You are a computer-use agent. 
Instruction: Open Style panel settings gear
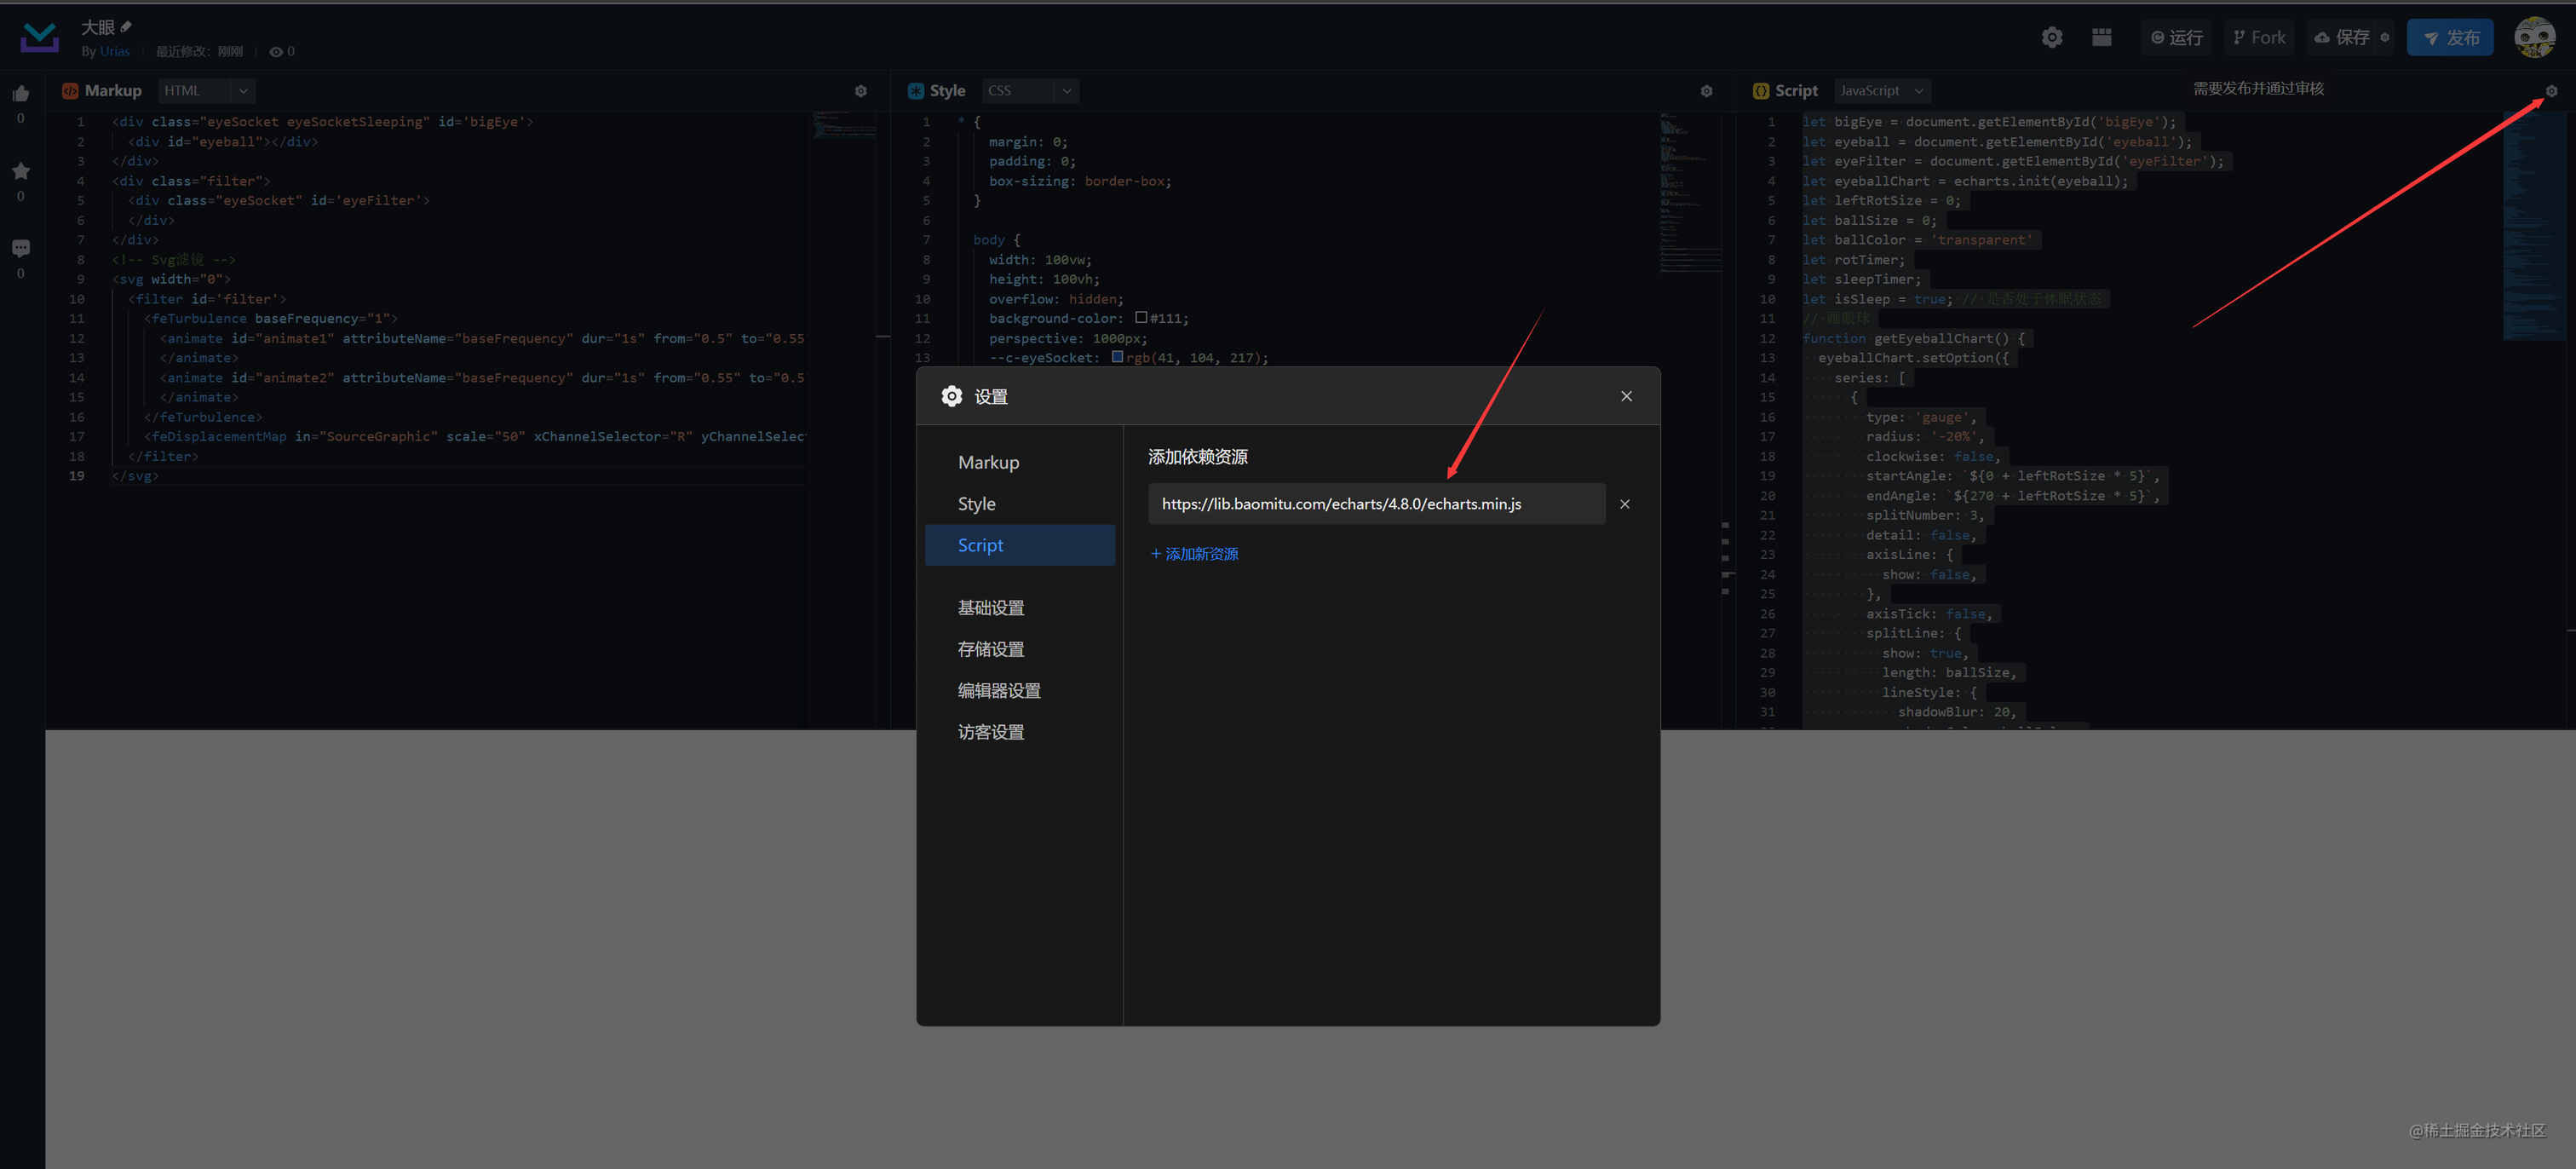tap(1707, 91)
